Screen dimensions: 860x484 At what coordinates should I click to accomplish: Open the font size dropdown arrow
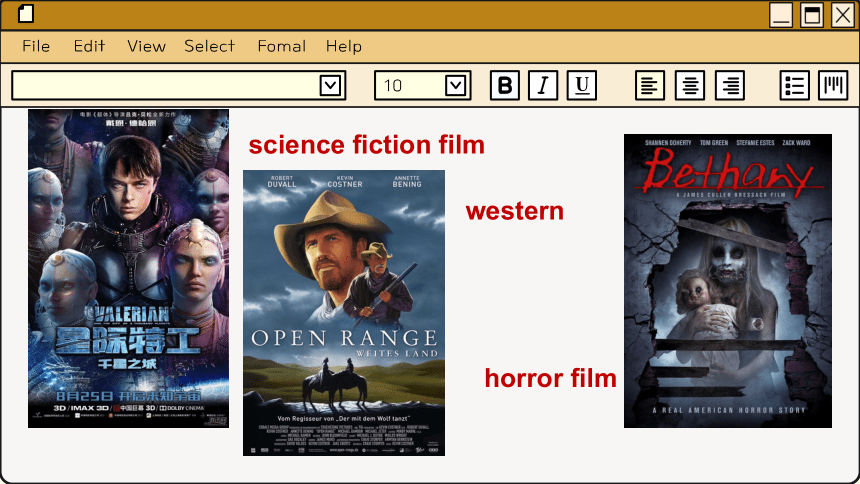point(455,86)
